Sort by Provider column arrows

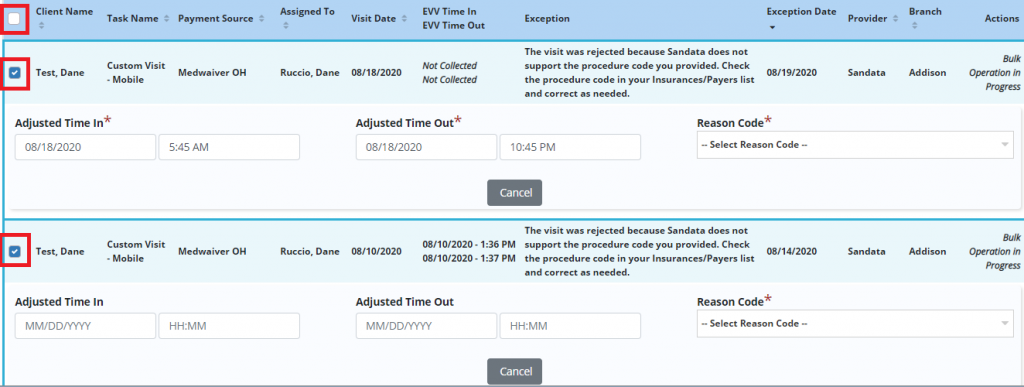[x=895, y=19]
